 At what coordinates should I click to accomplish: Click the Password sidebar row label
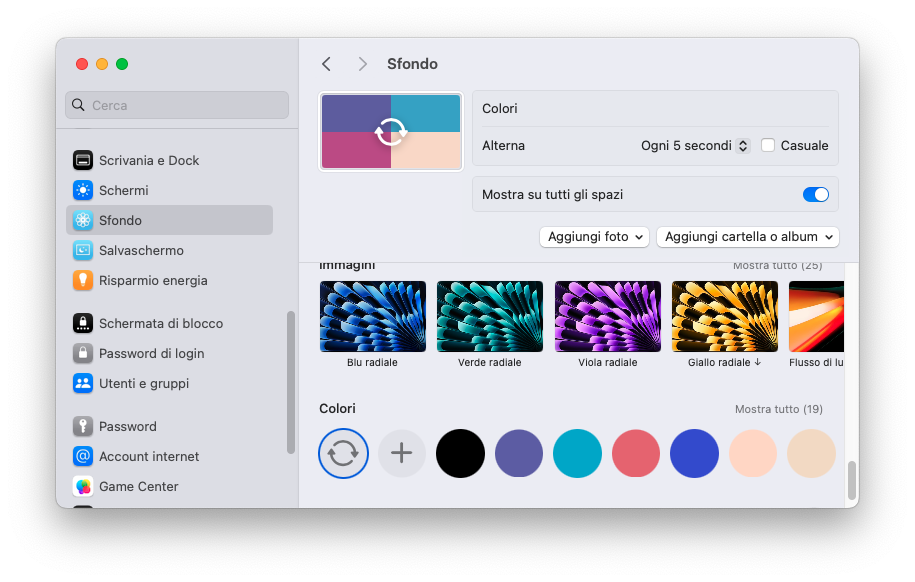(128, 426)
